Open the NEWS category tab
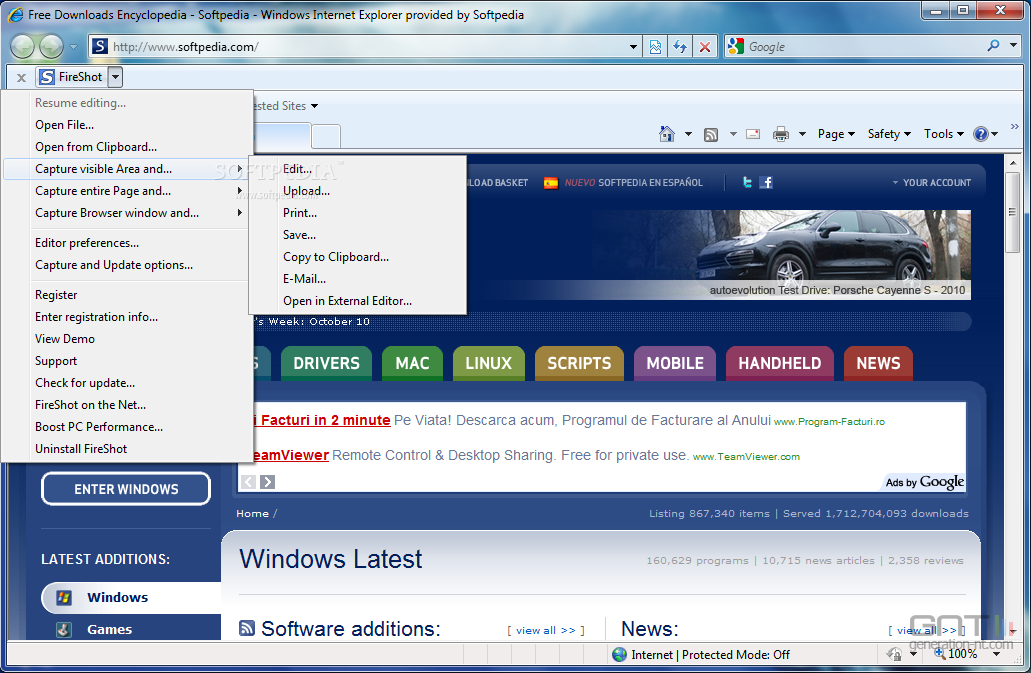1031x673 pixels. point(878,363)
